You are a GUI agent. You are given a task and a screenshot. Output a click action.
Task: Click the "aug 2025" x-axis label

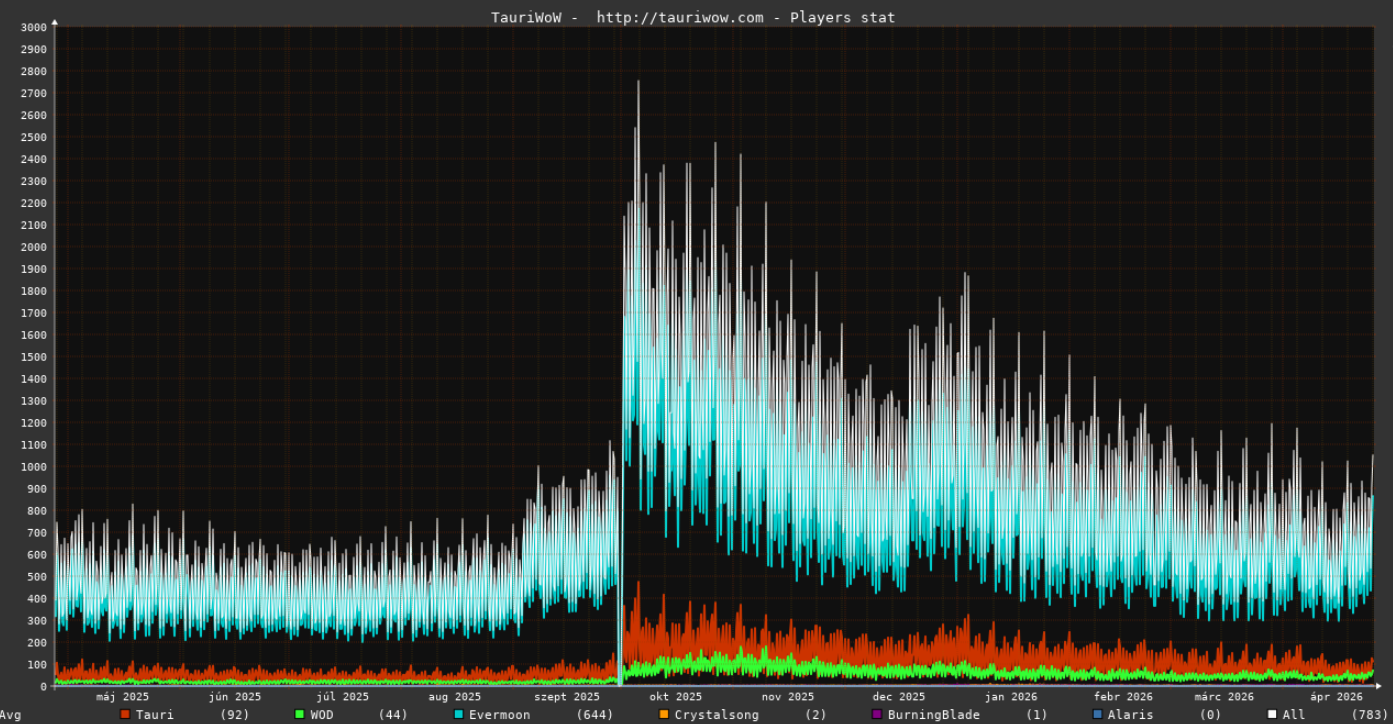[454, 697]
